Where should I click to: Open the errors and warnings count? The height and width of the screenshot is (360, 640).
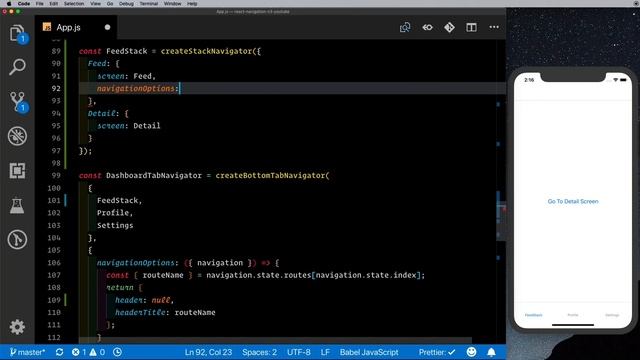(x=88, y=352)
